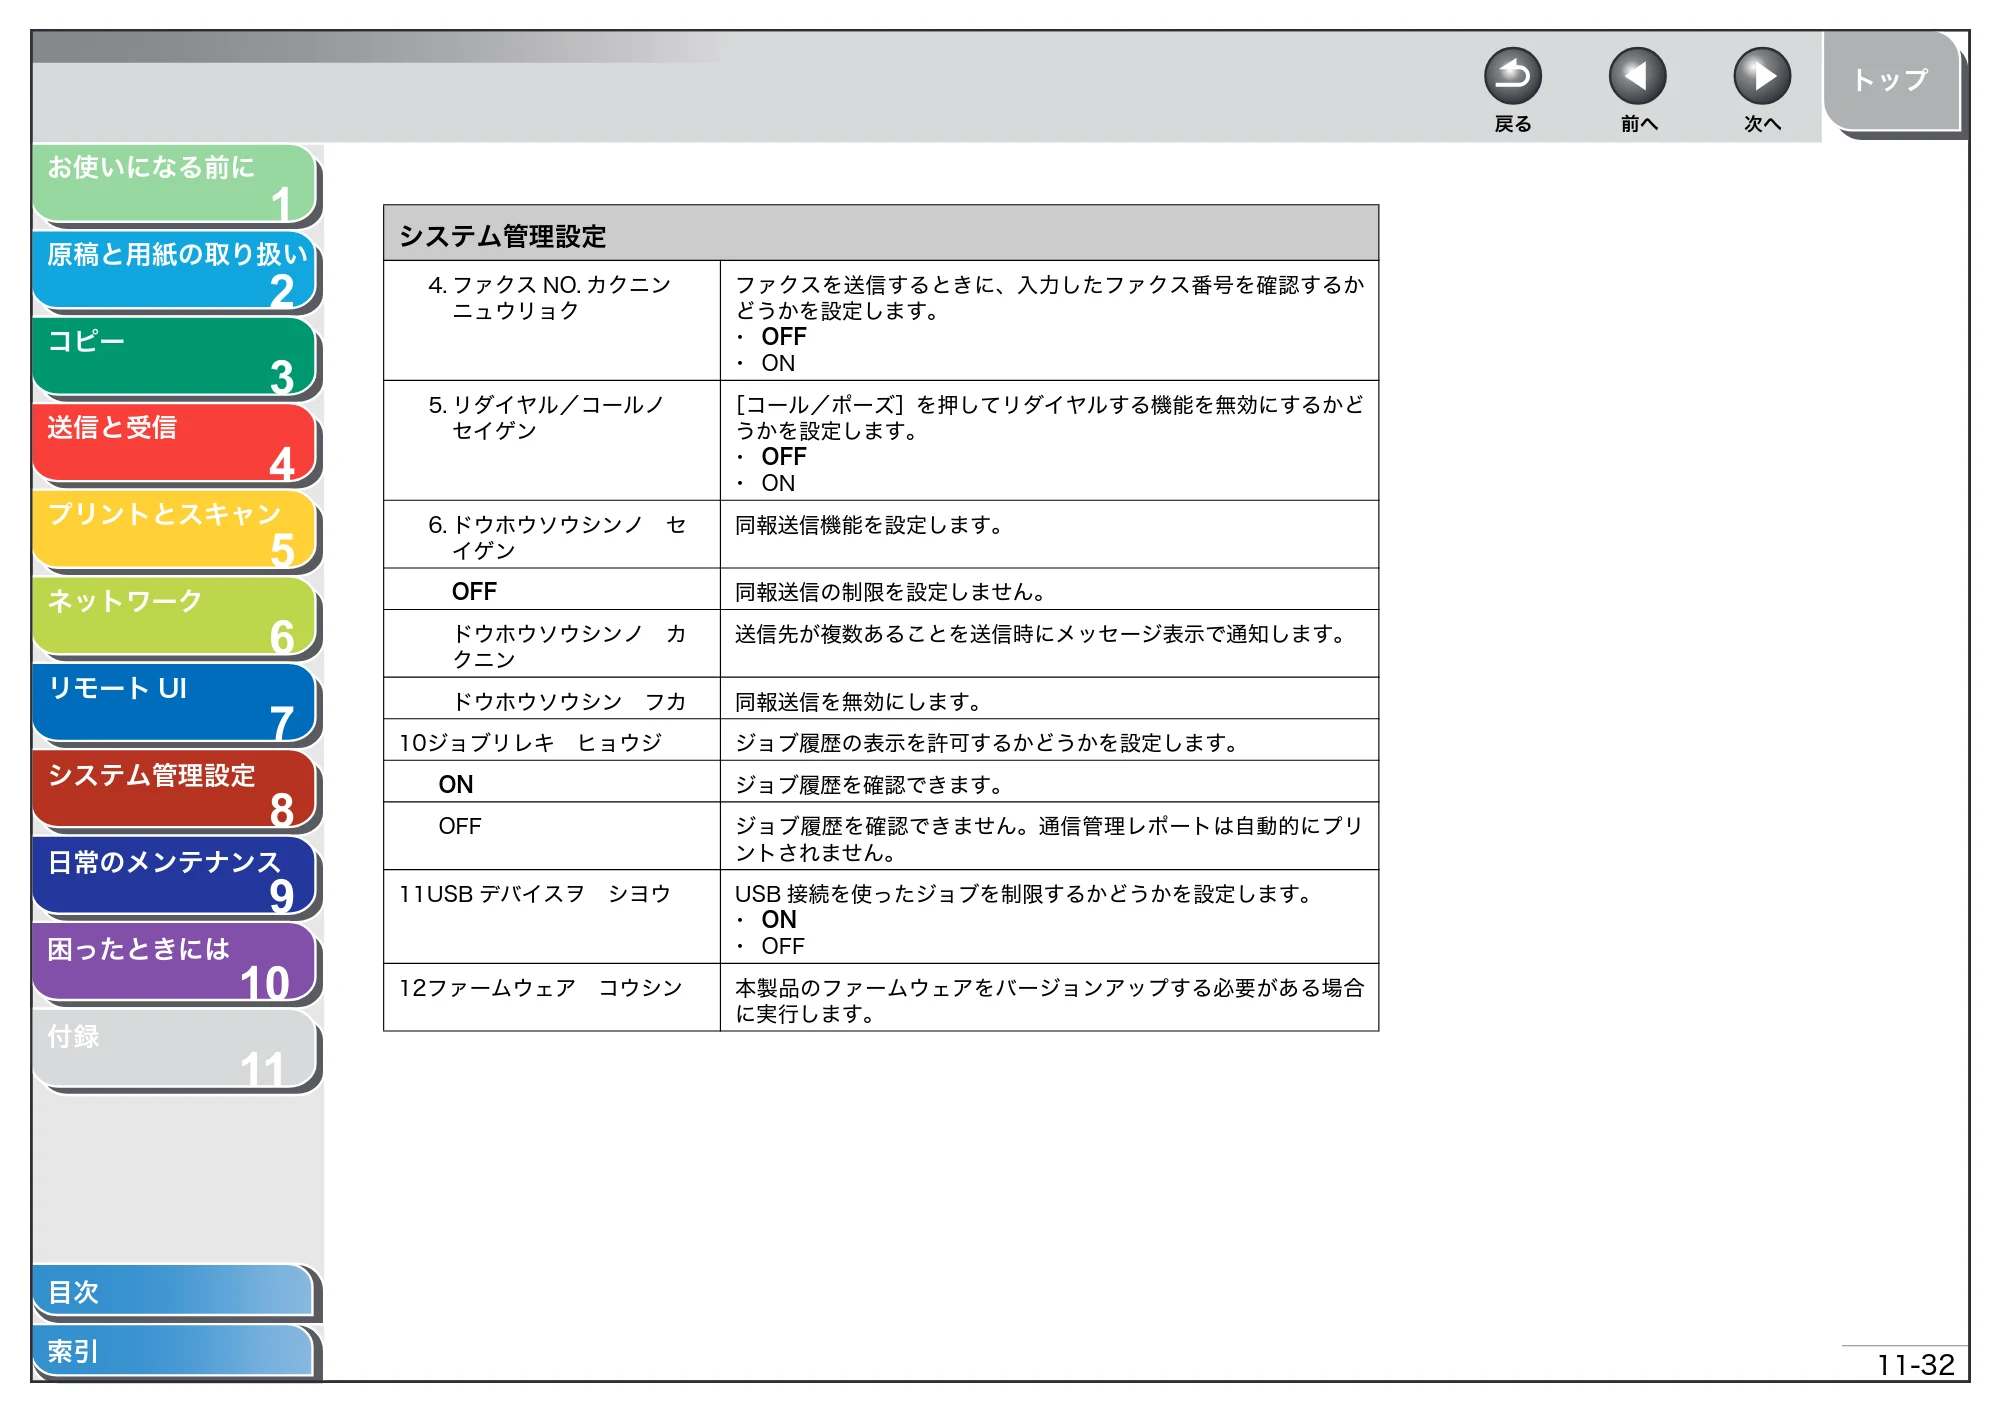This screenshot has width=2000, height=1414.
Task: Select chapter 3 コピー
Action: pyautogui.click(x=175, y=357)
